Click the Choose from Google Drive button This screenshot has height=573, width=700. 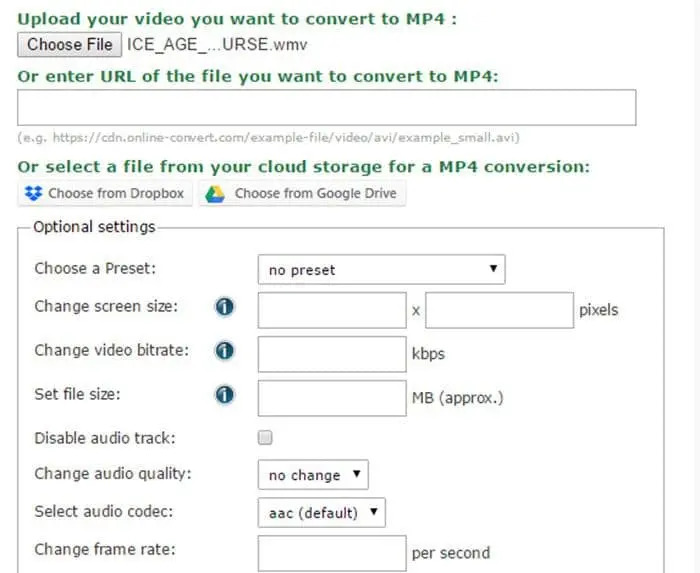tap(303, 193)
